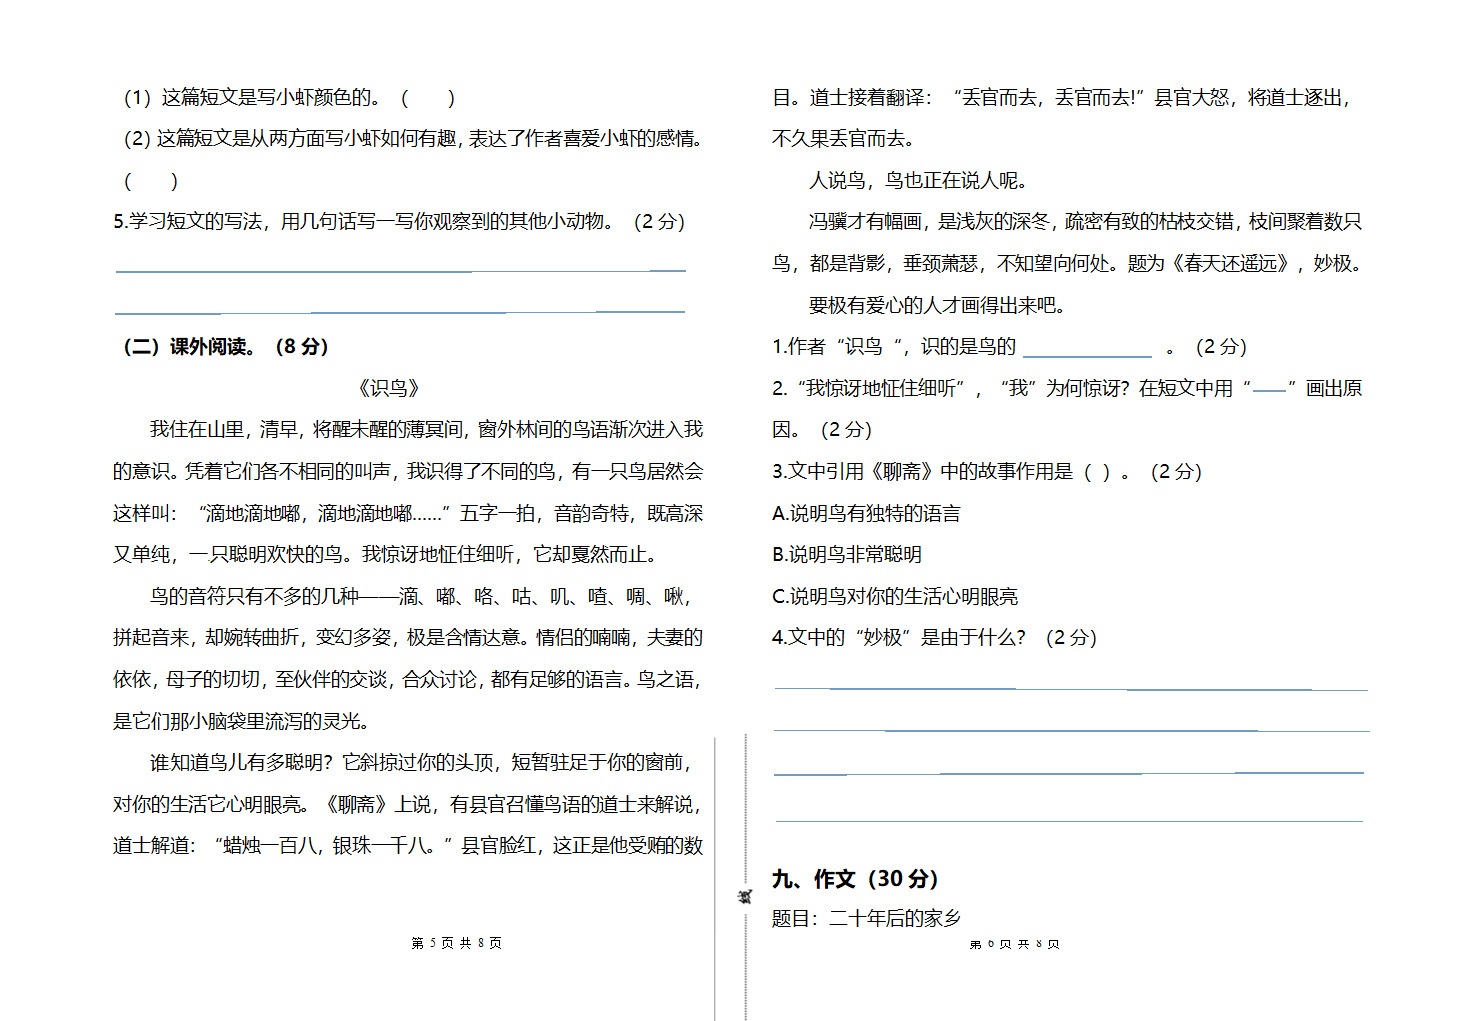The width and height of the screenshot is (1474, 1021).
Task: Click line 鸟的音符只有不多的几种
Action: click(420, 597)
